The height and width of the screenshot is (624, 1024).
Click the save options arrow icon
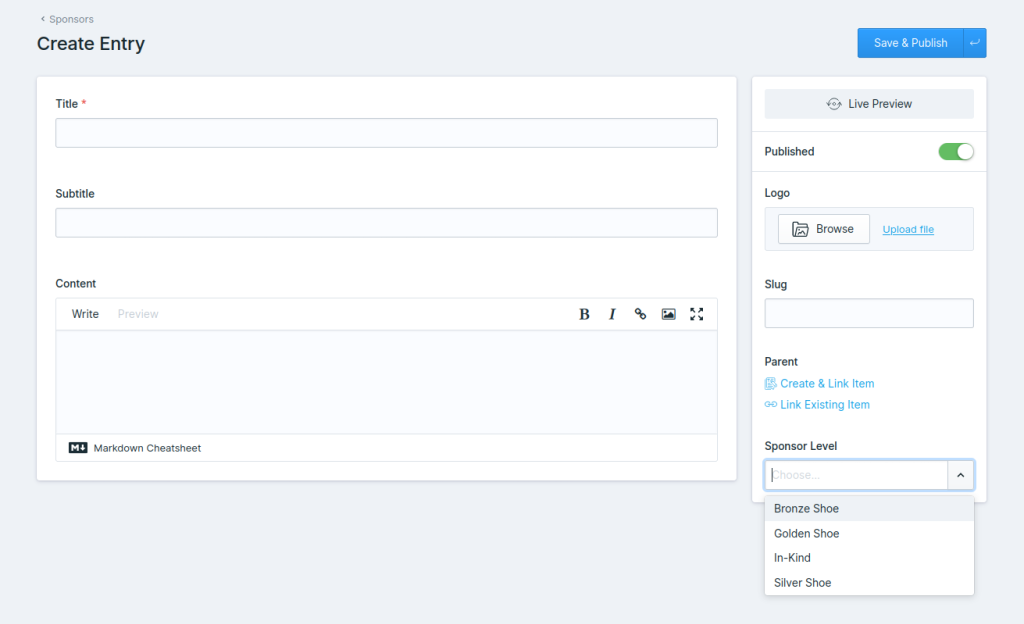point(974,43)
